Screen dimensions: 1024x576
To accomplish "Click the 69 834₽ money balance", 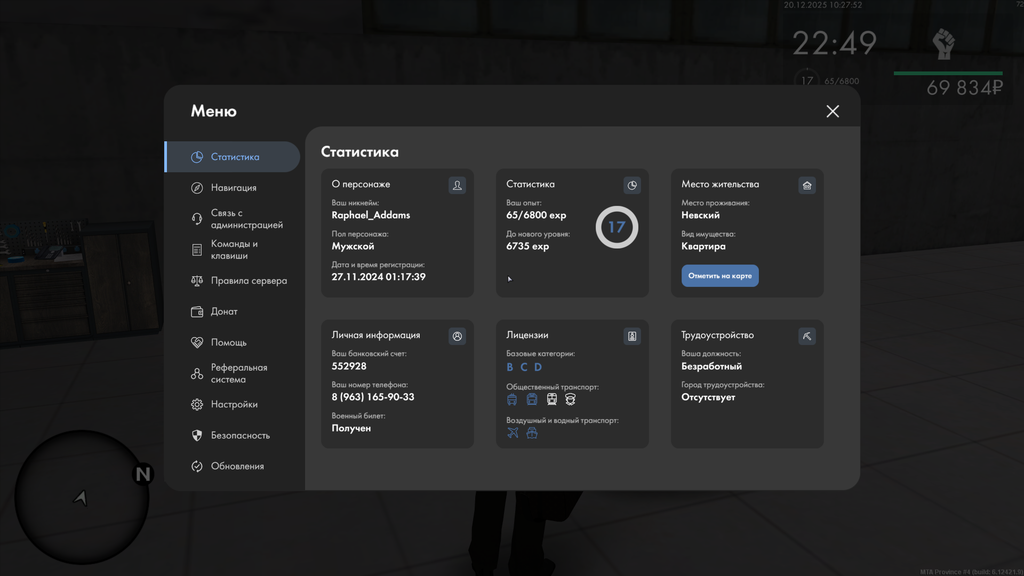I will point(965,88).
